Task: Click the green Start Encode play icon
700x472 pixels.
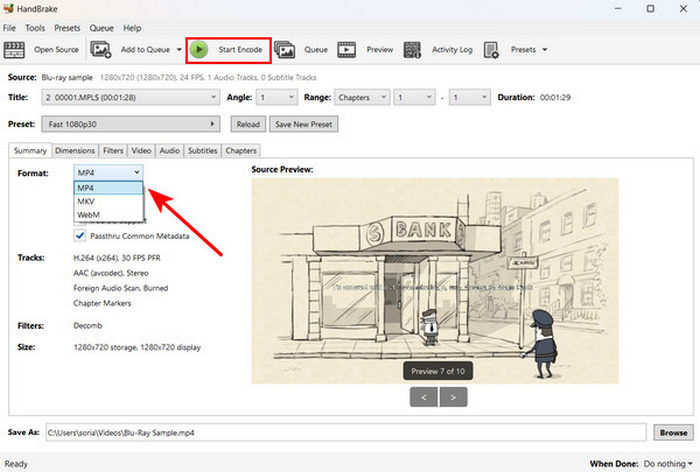Action: [x=199, y=50]
